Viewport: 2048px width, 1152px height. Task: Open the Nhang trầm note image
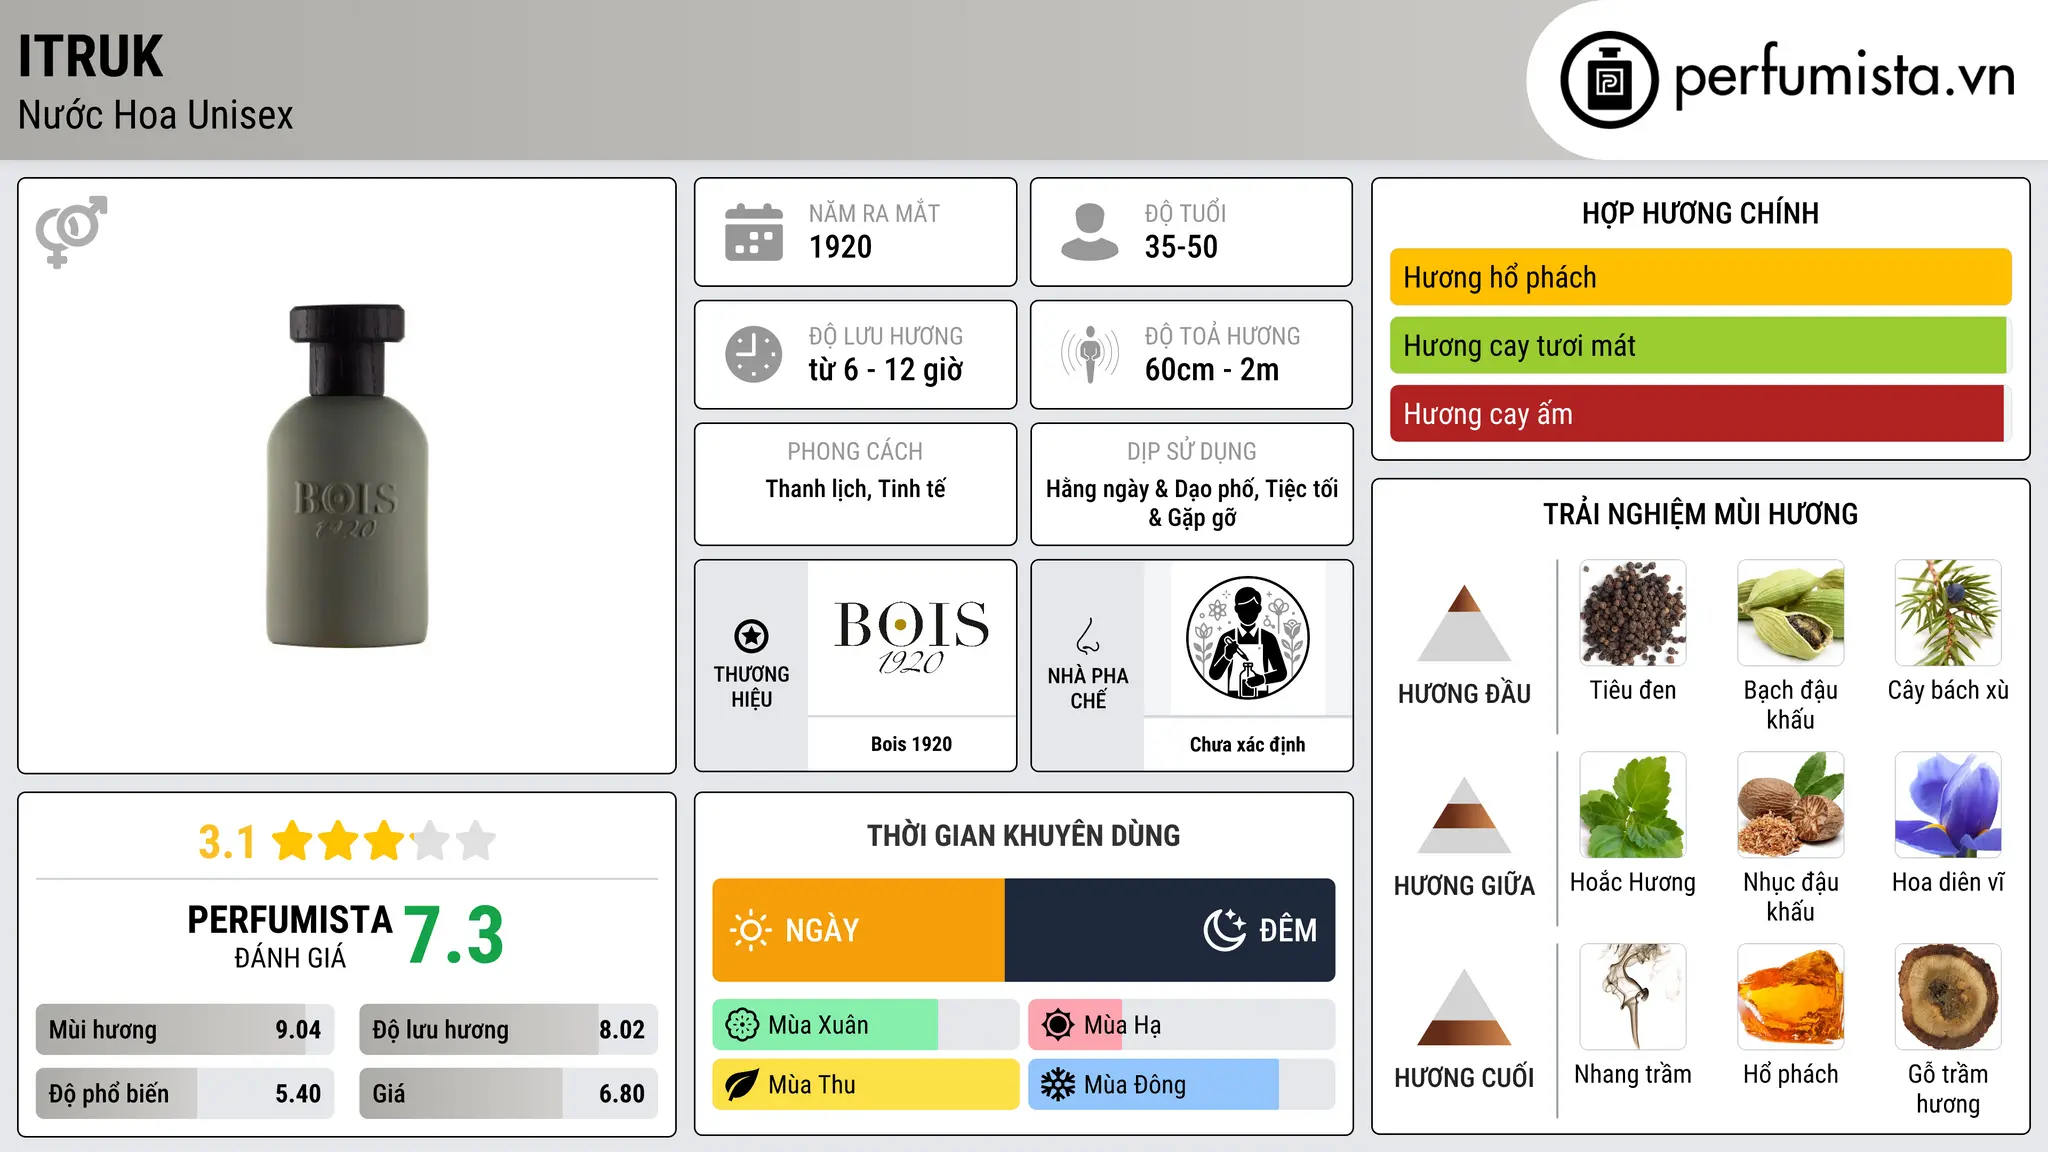pyautogui.click(x=1633, y=997)
